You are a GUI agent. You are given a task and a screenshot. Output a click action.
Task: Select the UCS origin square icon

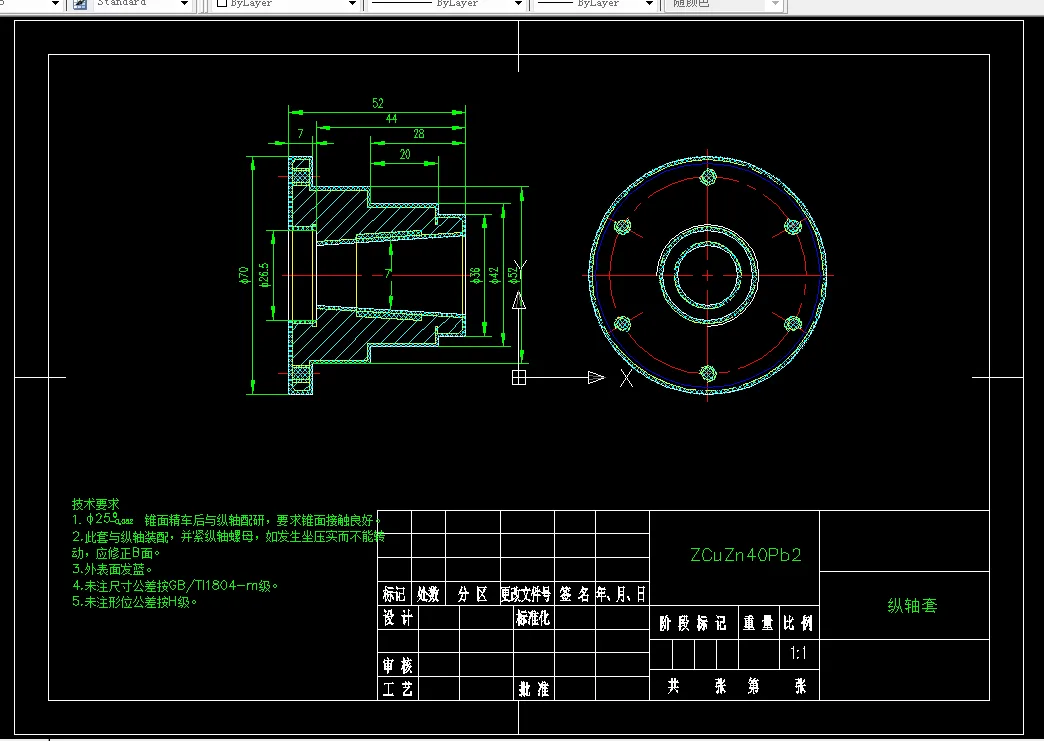519,377
